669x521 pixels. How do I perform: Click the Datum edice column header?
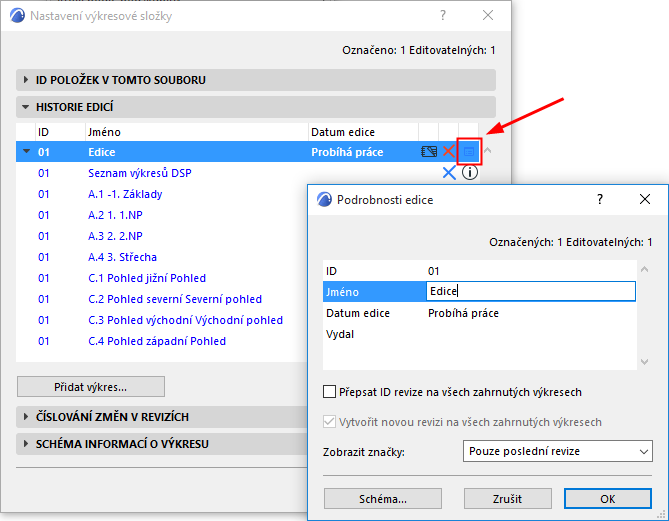tap(363, 132)
